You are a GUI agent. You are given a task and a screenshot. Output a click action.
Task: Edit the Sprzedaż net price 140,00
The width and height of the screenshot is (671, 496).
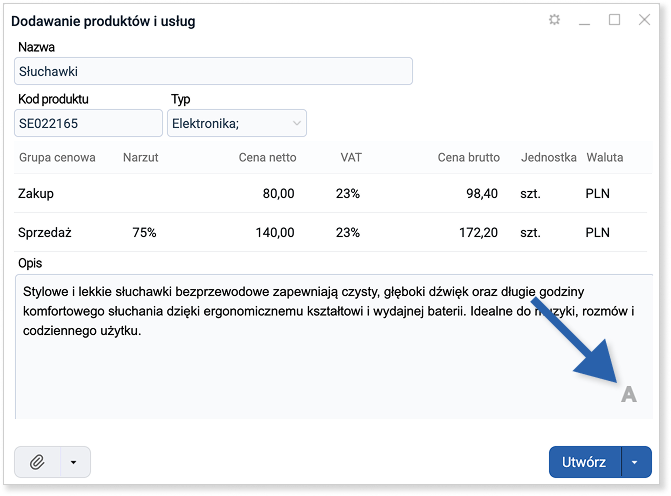coord(275,232)
